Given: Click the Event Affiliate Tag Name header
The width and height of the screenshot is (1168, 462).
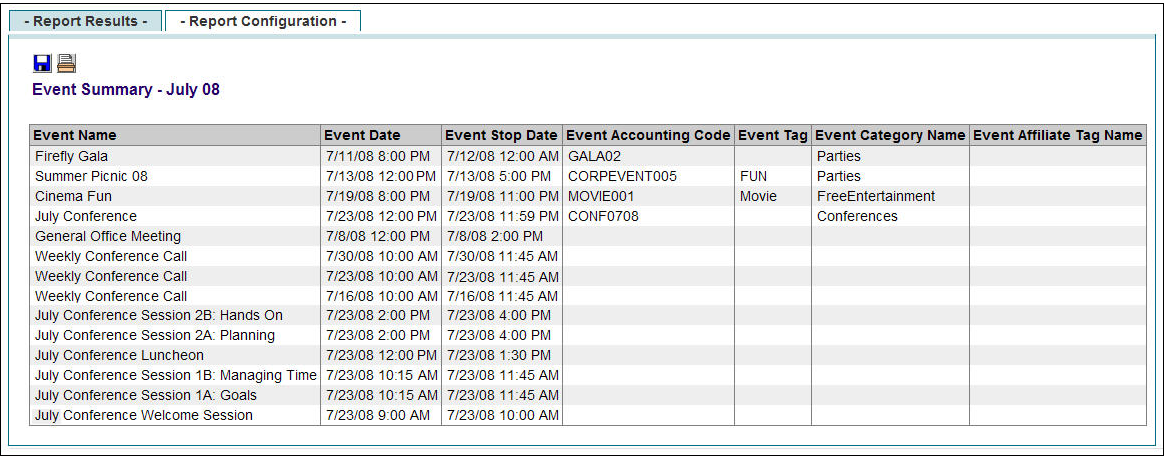Looking at the screenshot, I should [x=1058, y=135].
